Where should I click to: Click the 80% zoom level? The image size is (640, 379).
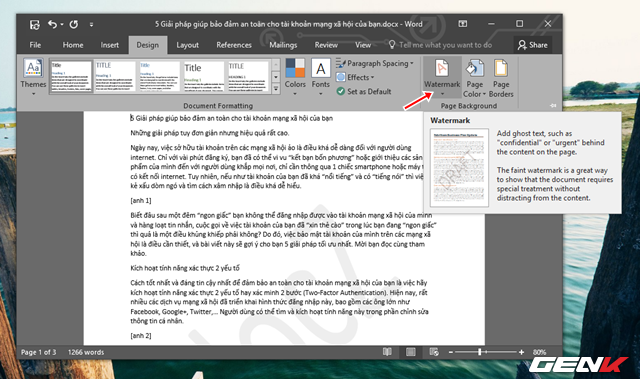click(539, 352)
